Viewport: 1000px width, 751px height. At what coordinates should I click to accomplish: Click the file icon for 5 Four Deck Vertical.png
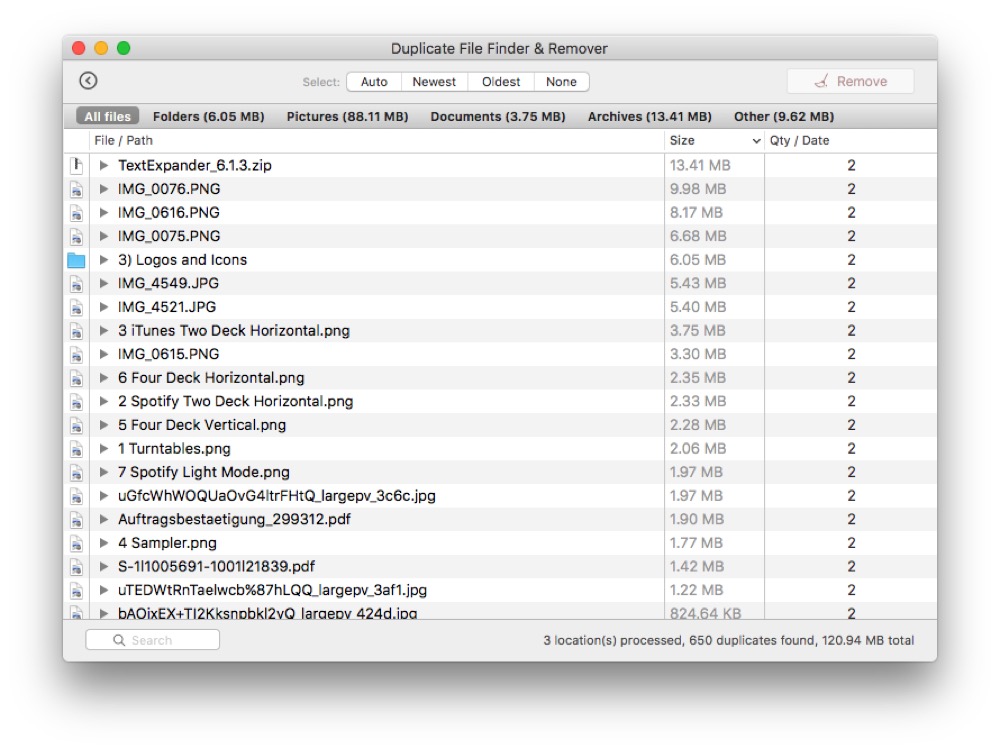(x=77, y=425)
